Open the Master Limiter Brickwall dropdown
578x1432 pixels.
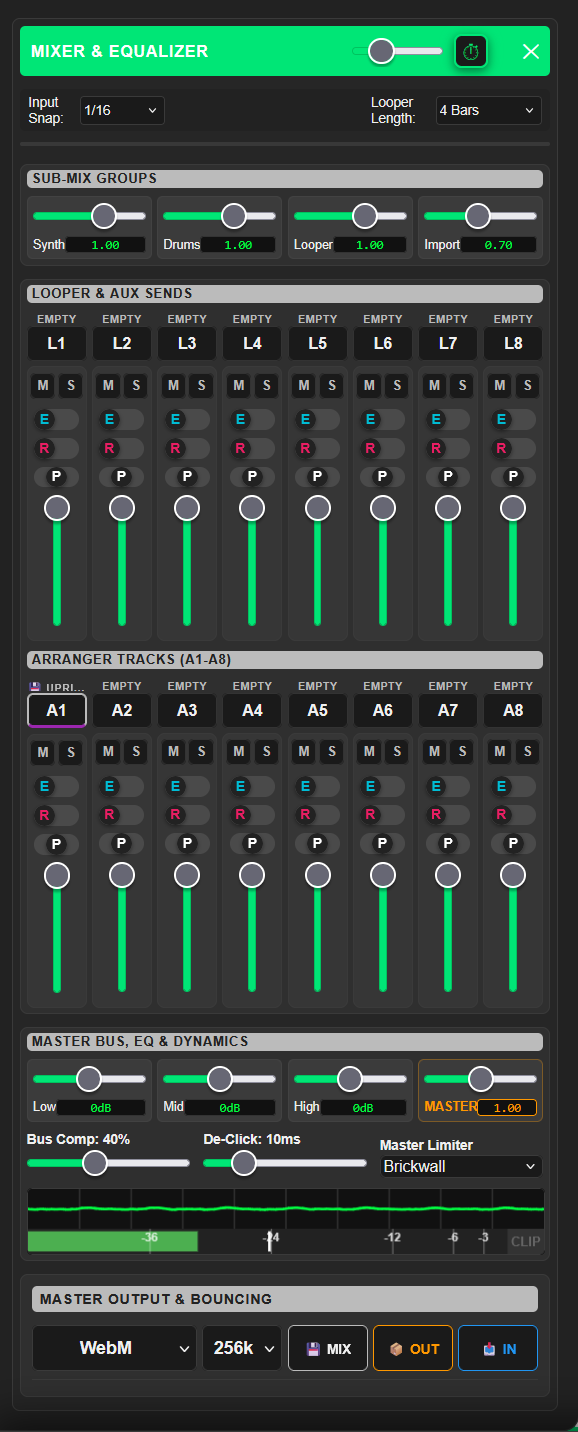click(x=461, y=1166)
